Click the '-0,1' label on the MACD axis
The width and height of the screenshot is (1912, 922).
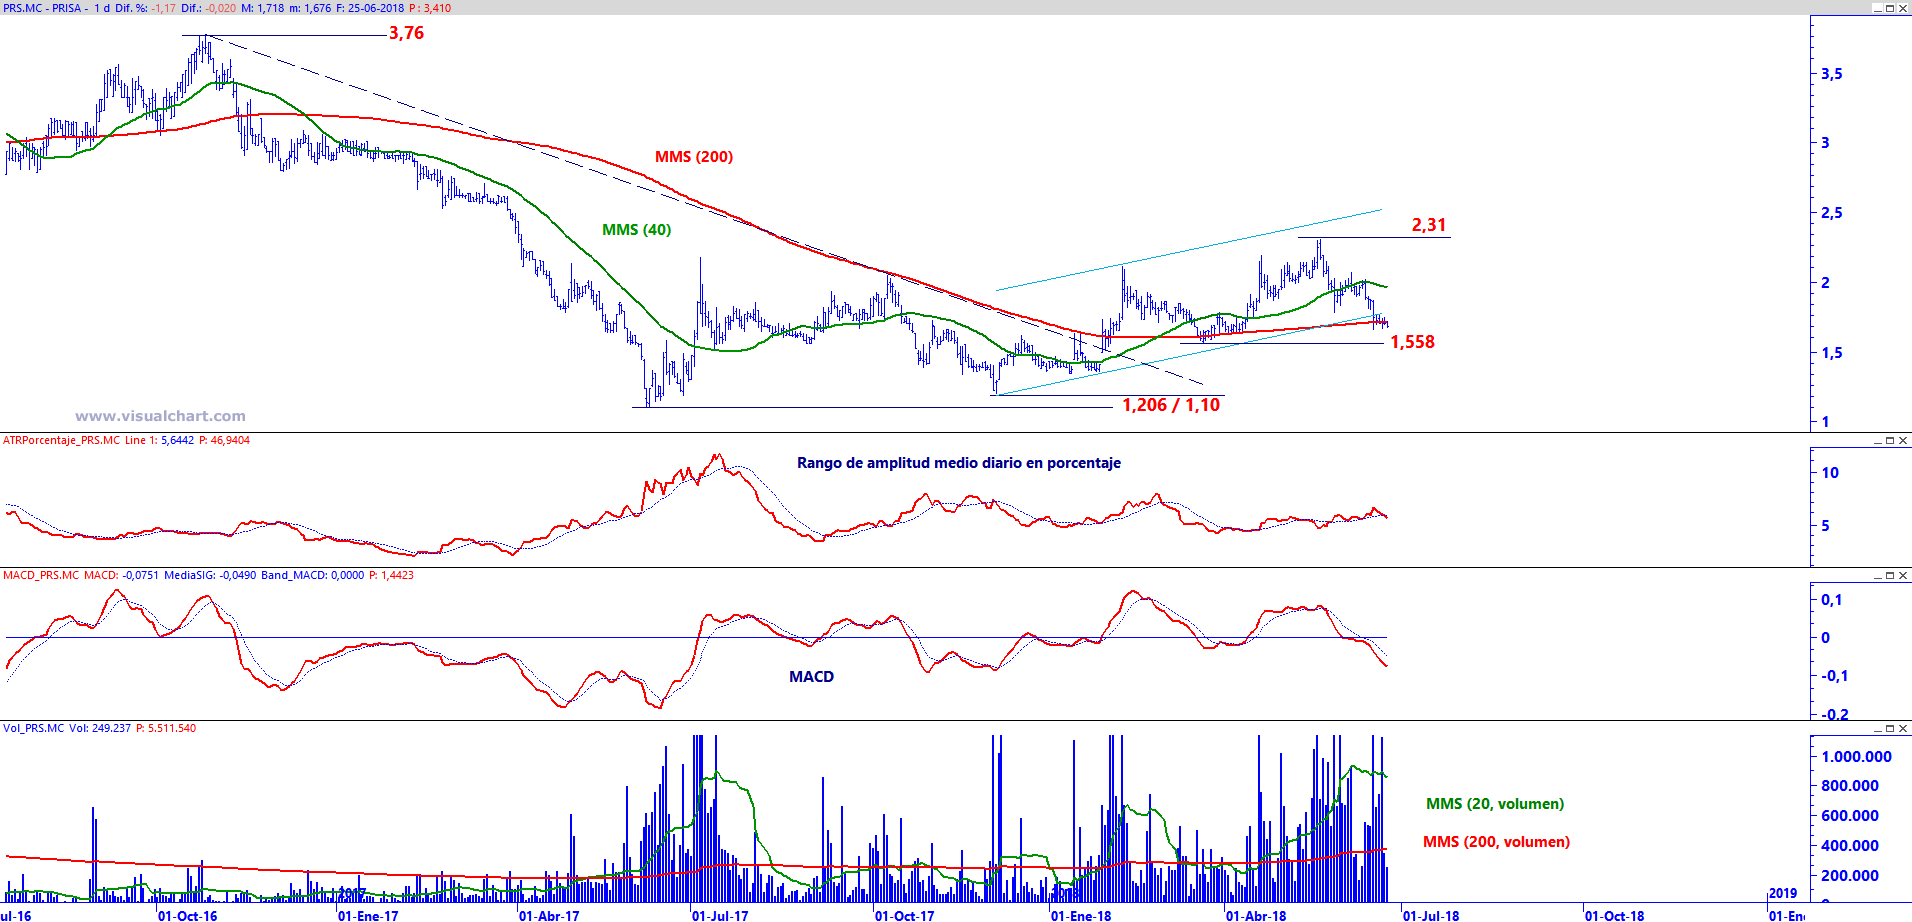(1834, 676)
